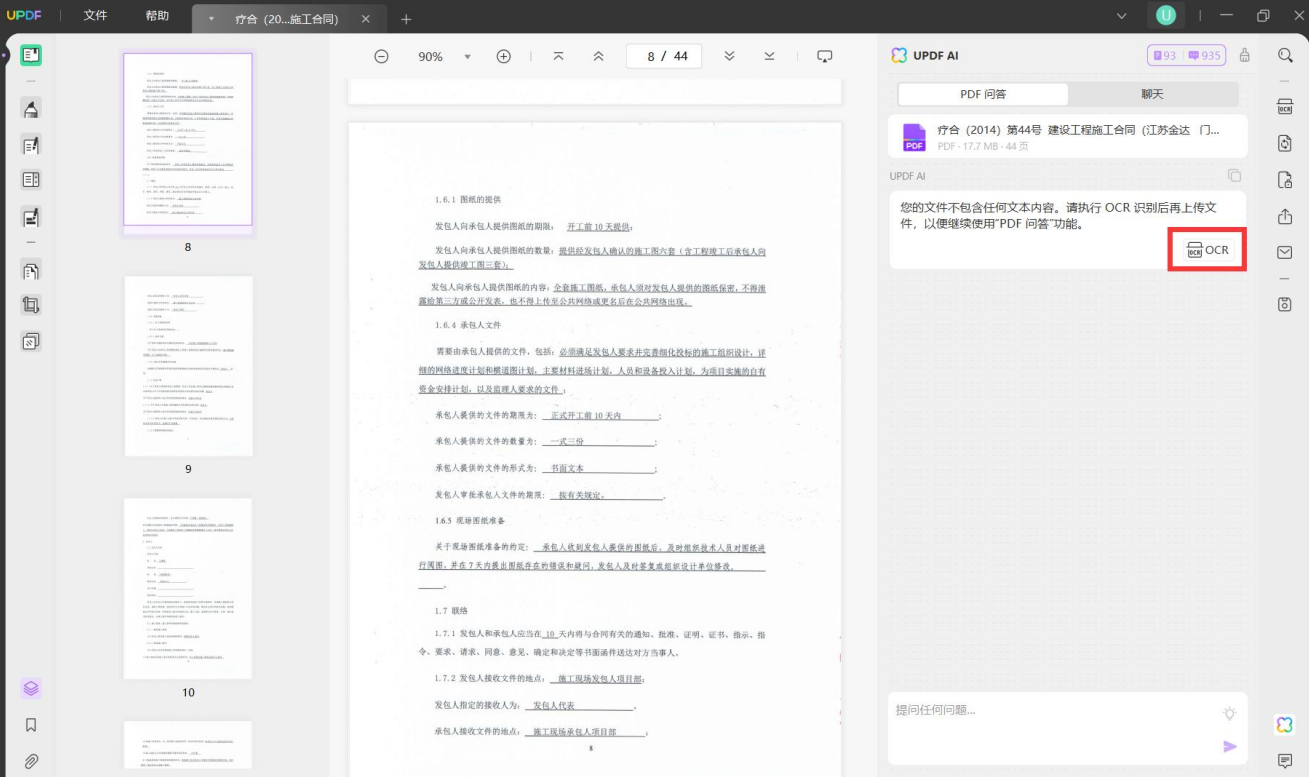This screenshot has width=1309, height=777.
Task: Open the zoom level dropdown at 90%
Action: click(x=467, y=57)
